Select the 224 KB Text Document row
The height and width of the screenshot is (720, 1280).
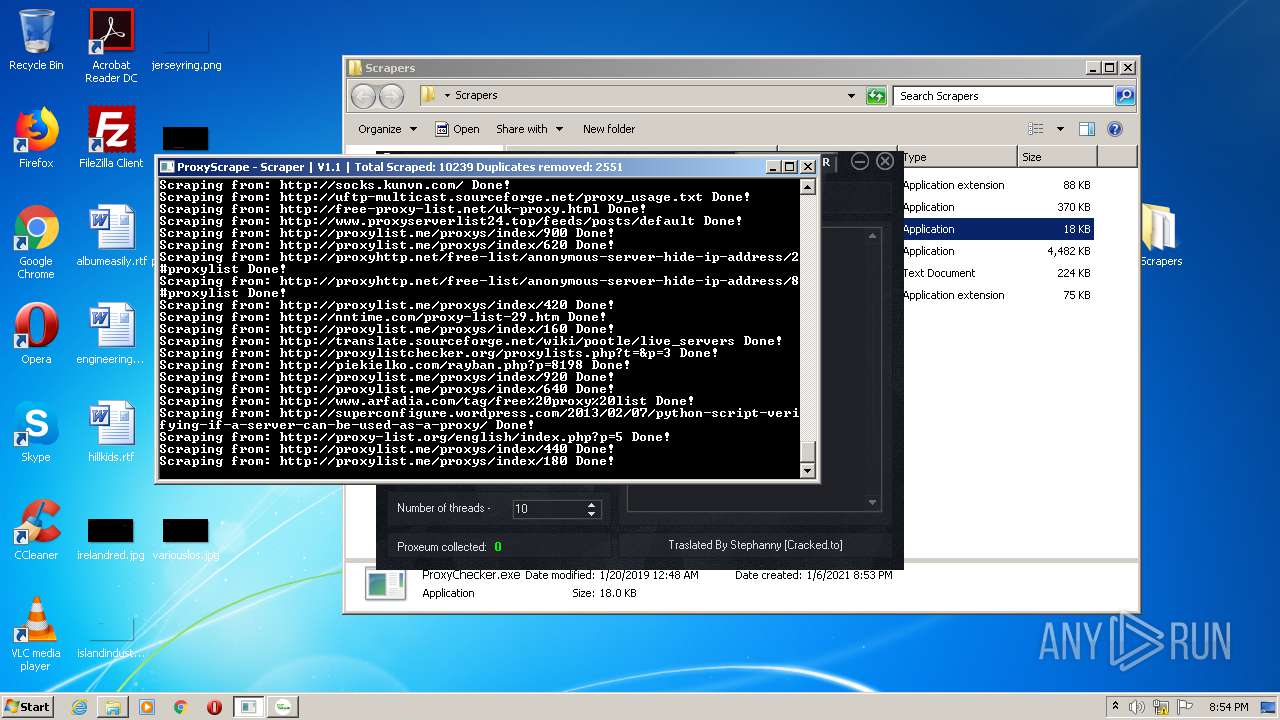point(996,273)
